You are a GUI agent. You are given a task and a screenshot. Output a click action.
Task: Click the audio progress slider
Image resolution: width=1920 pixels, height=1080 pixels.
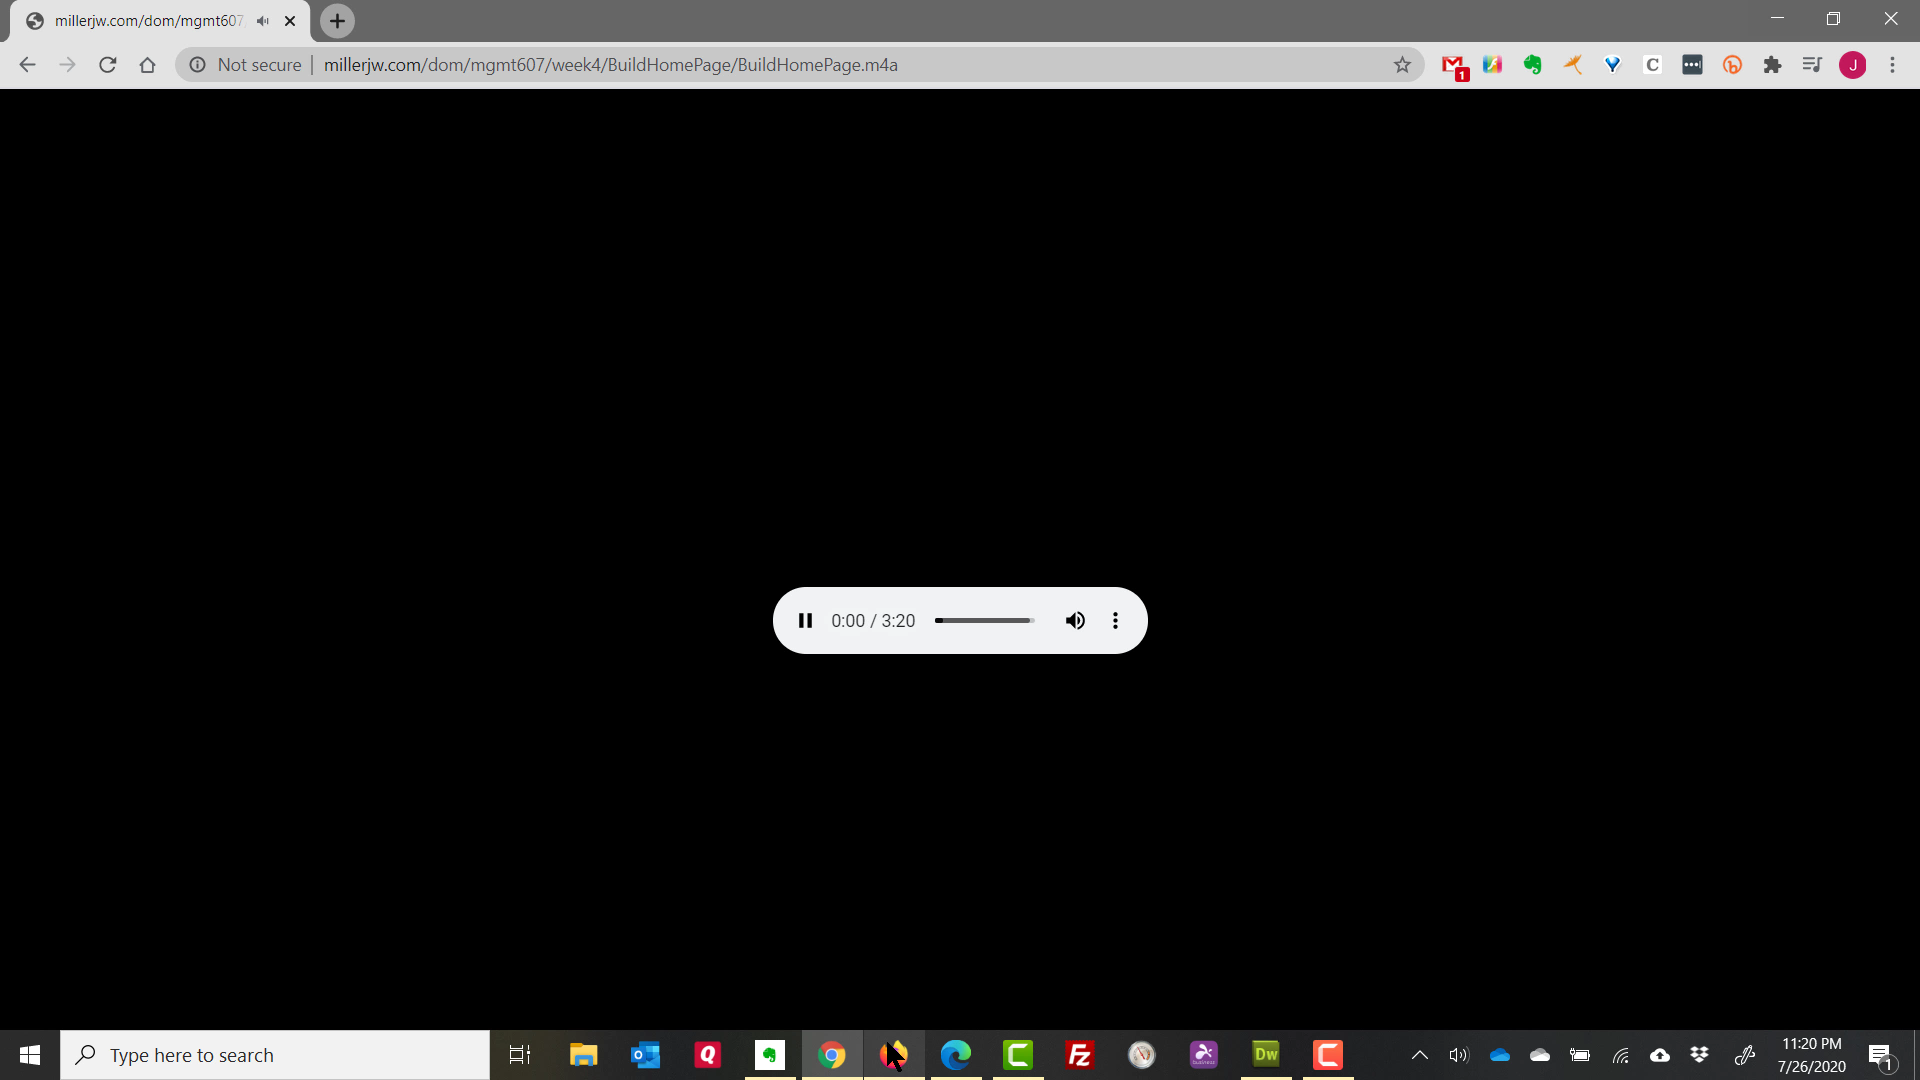point(984,621)
